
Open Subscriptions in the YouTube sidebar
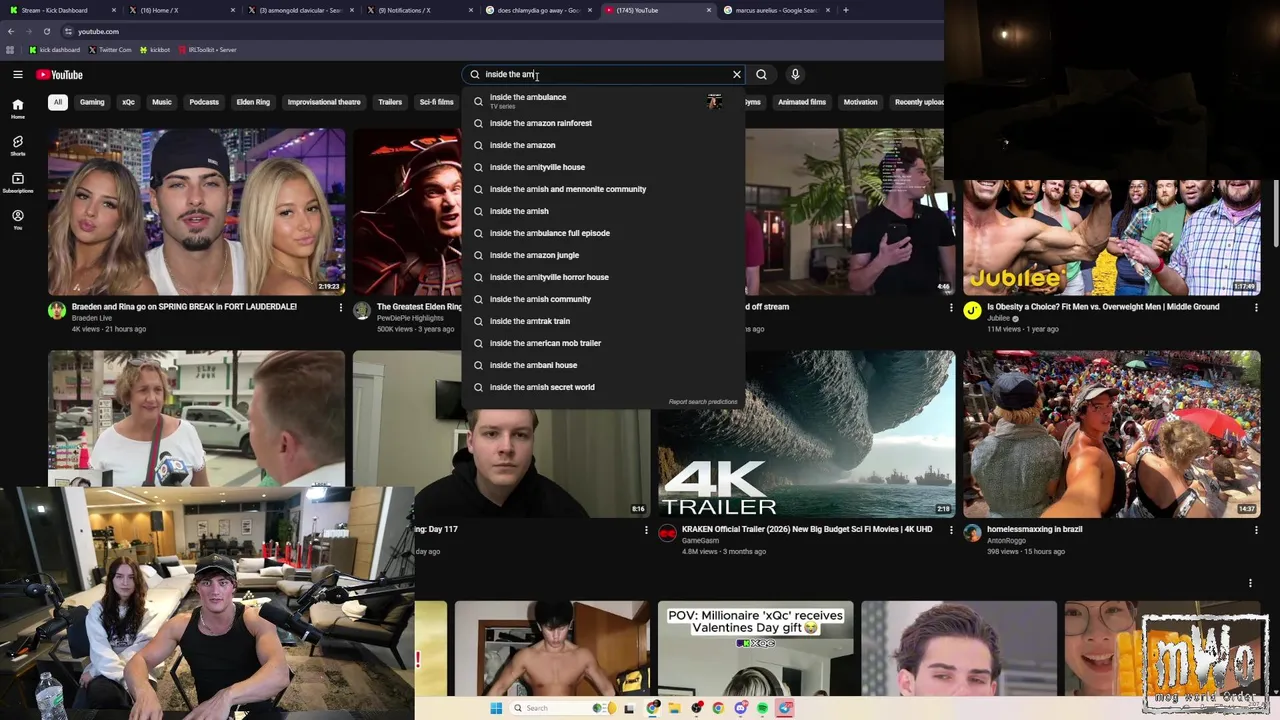tap(18, 182)
